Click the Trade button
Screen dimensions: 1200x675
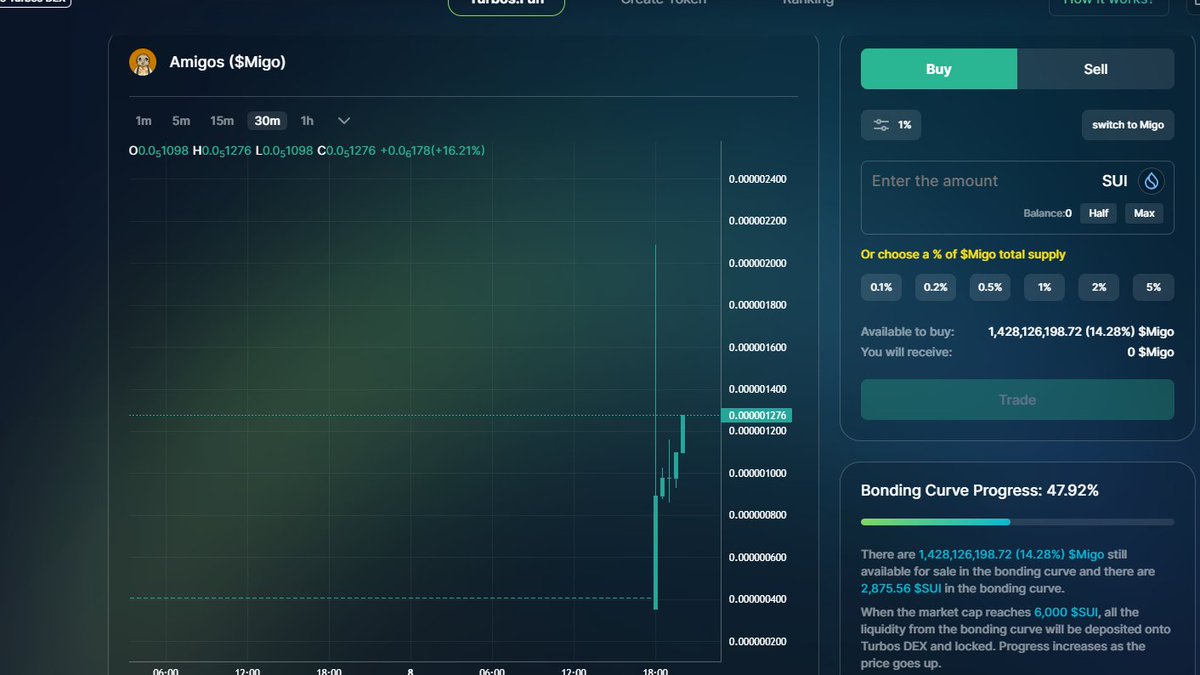[1017, 400]
